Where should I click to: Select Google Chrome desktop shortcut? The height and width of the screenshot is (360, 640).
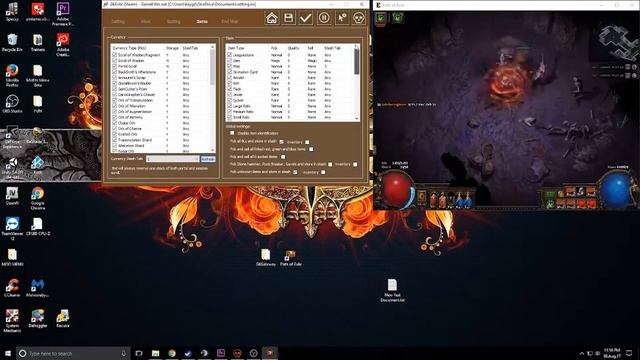tap(38, 198)
